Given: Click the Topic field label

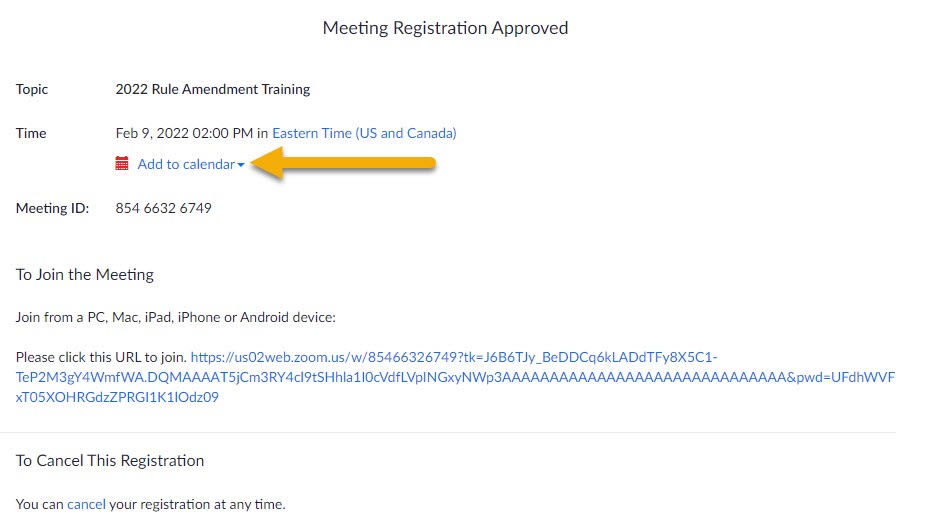Looking at the screenshot, I should coord(32,89).
